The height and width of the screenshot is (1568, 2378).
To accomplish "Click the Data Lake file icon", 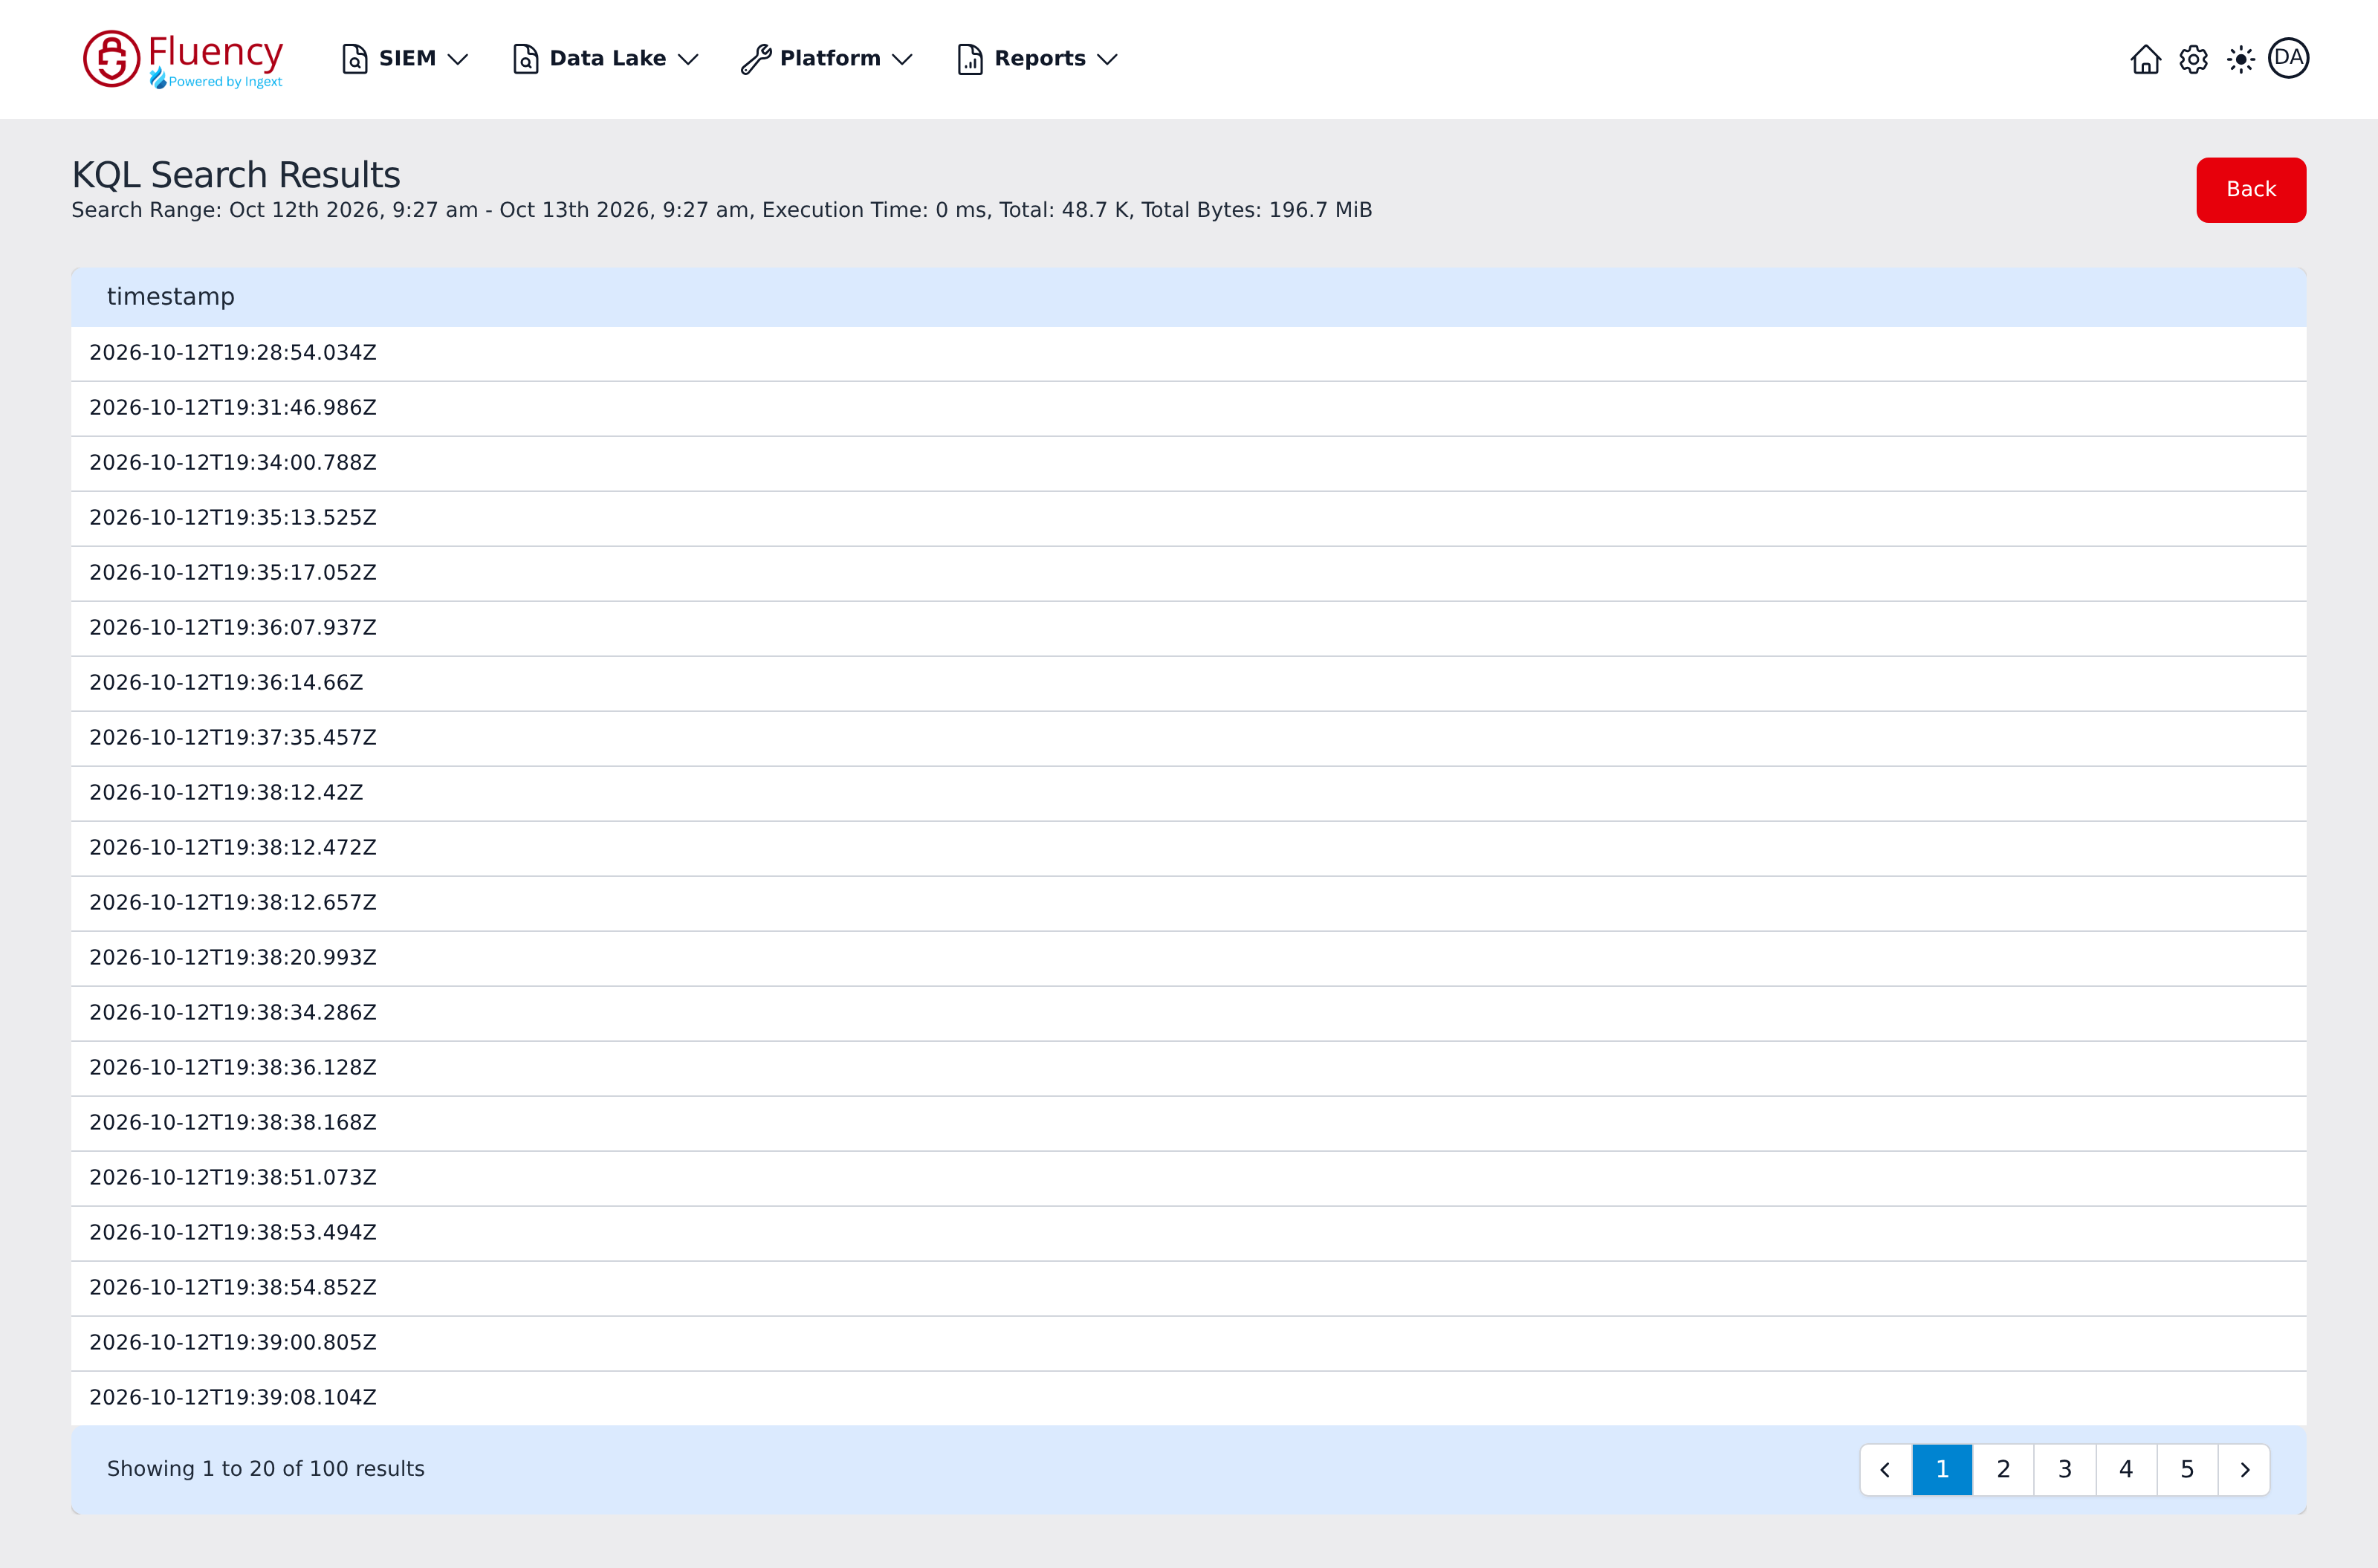I will 525,59.
